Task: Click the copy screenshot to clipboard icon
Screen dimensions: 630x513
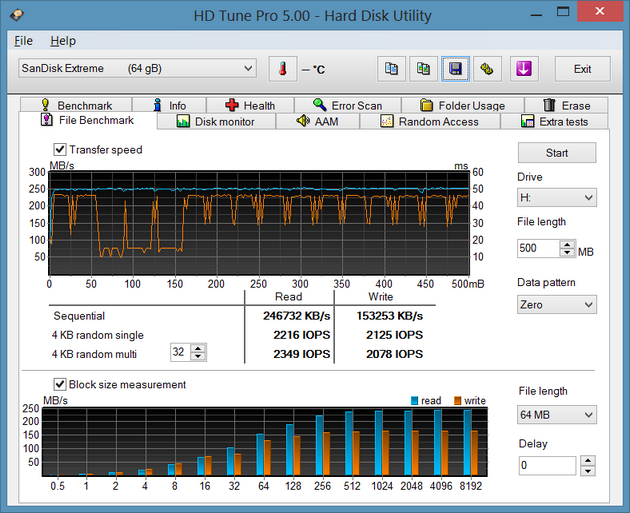Action: [x=423, y=69]
